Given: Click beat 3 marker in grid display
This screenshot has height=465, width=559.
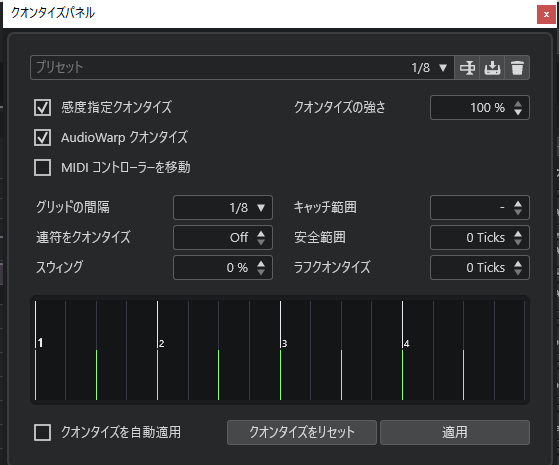Looking at the screenshot, I should click(284, 343).
